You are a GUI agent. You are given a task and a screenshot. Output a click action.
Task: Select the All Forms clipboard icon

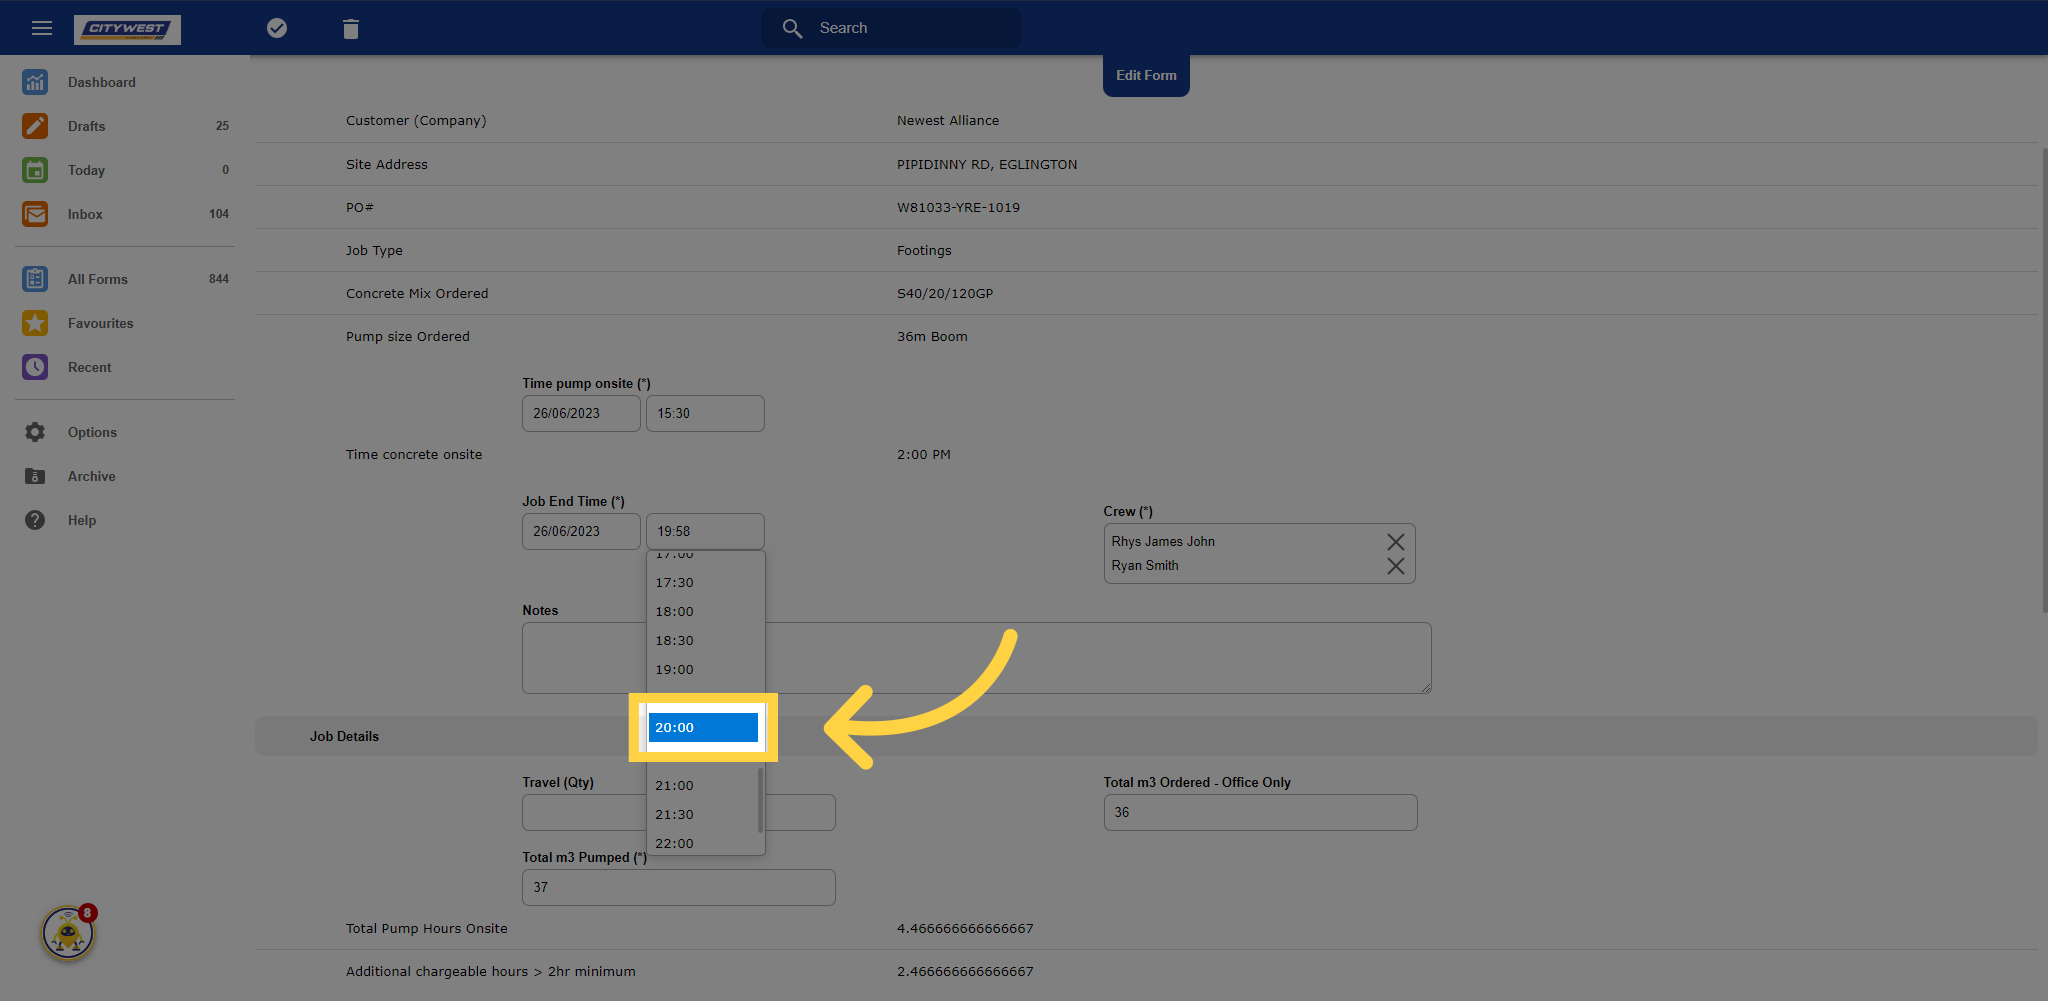coord(35,279)
